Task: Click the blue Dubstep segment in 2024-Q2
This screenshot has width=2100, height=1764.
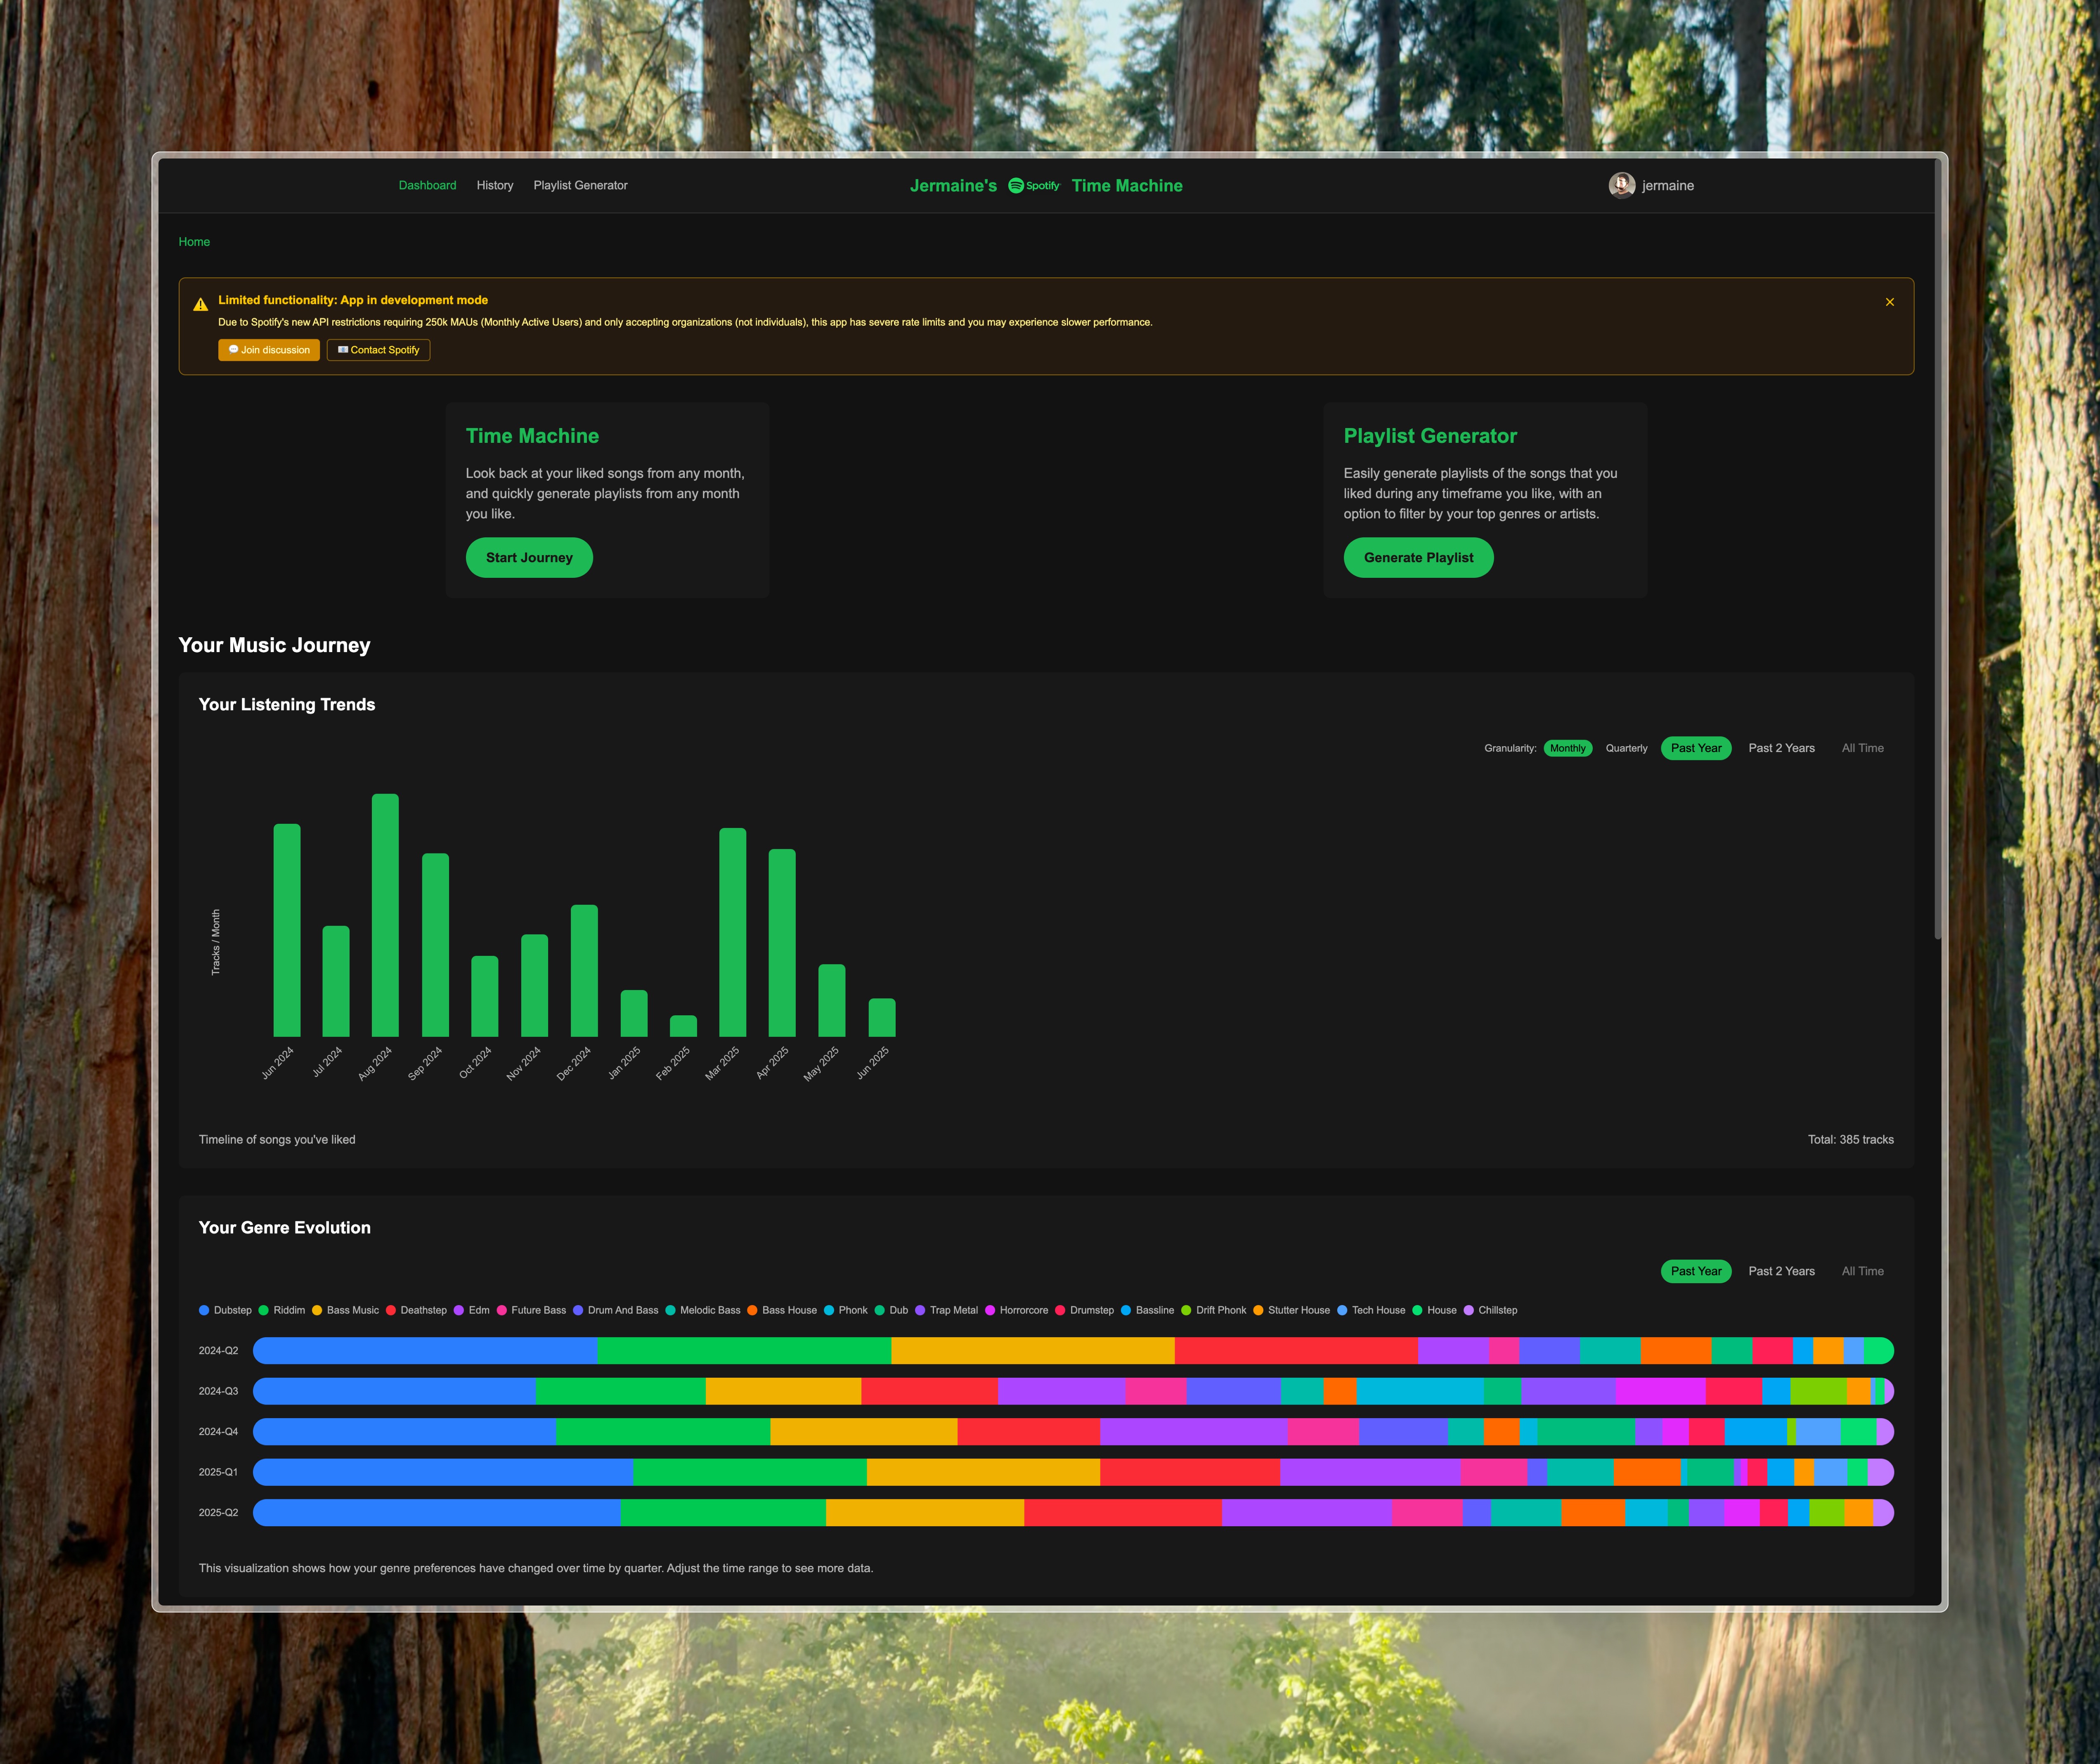Action: (425, 1351)
